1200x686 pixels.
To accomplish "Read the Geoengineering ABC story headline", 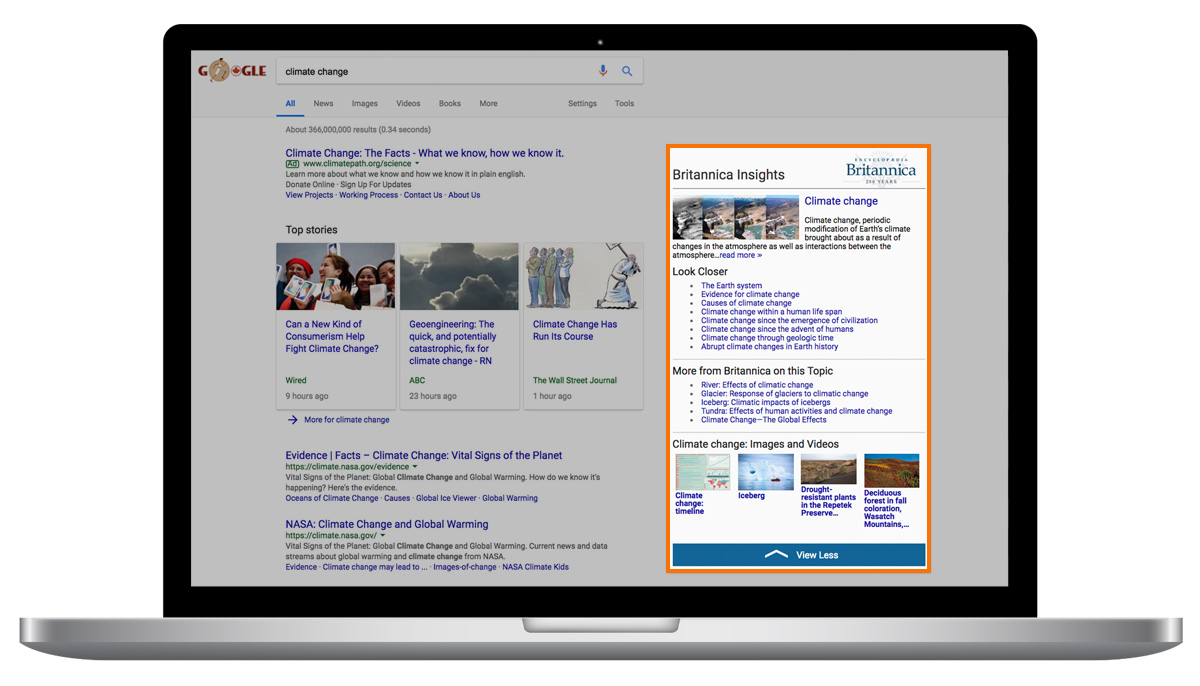I will (x=453, y=342).
